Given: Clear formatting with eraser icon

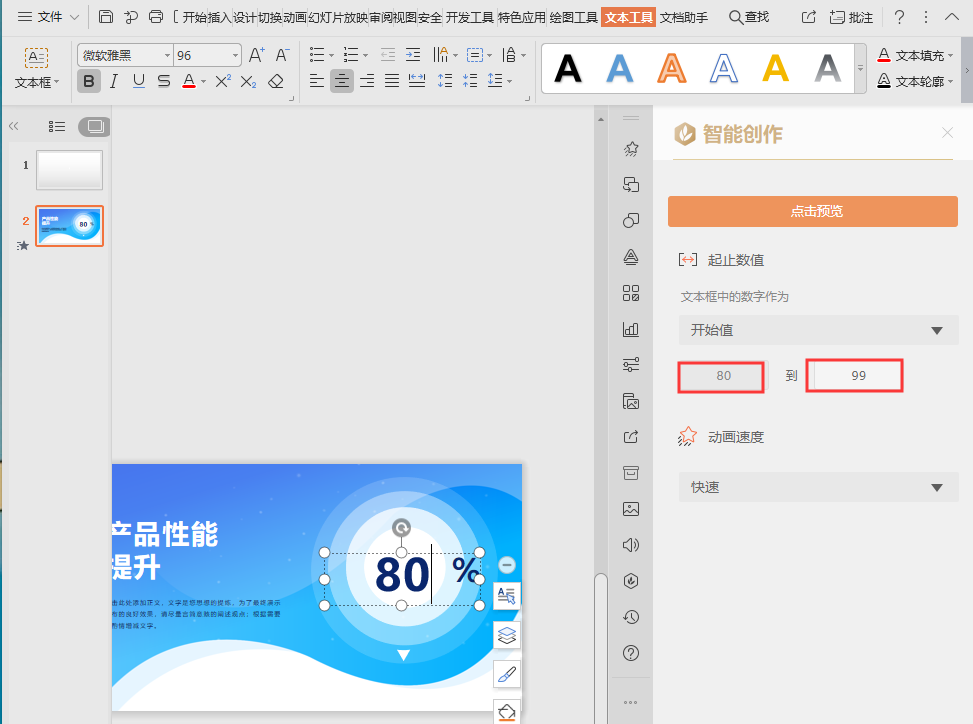Looking at the screenshot, I should coord(276,81).
